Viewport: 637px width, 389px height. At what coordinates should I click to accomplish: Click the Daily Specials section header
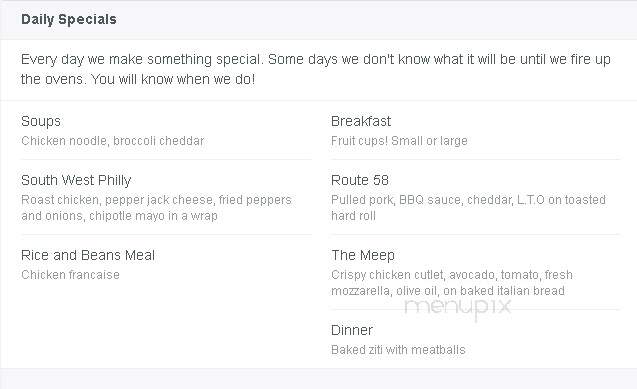[x=69, y=19]
